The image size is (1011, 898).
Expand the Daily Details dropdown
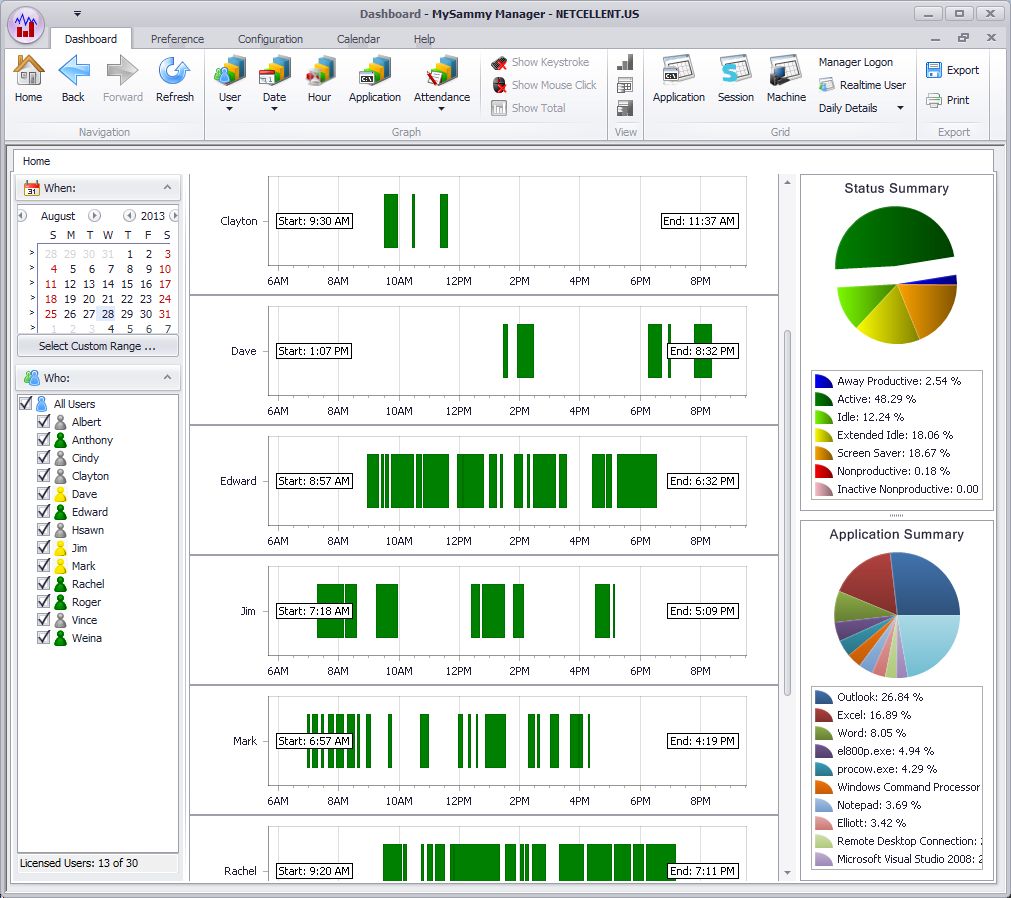point(900,108)
